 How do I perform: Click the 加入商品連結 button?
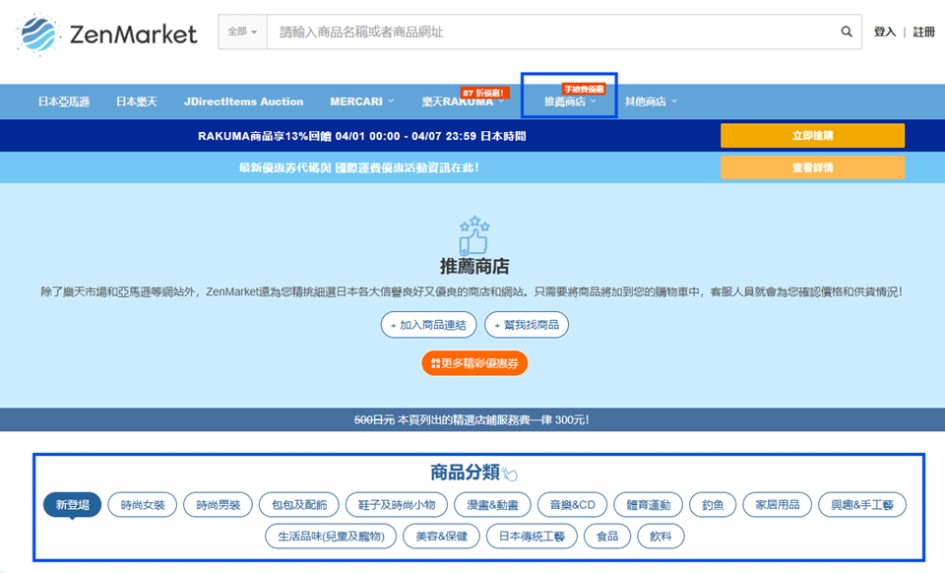[429, 325]
